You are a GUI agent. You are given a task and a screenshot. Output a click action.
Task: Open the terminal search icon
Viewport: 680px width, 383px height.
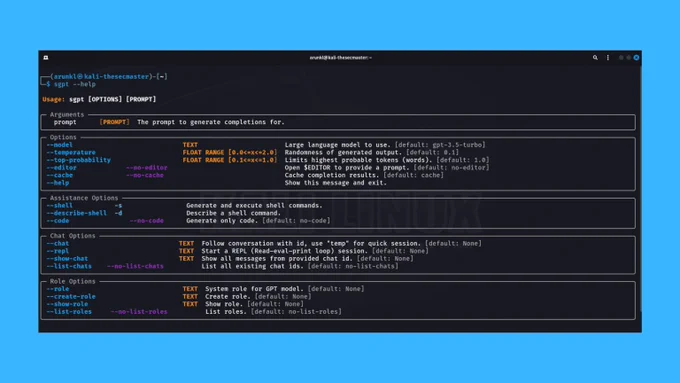click(x=595, y=57)
